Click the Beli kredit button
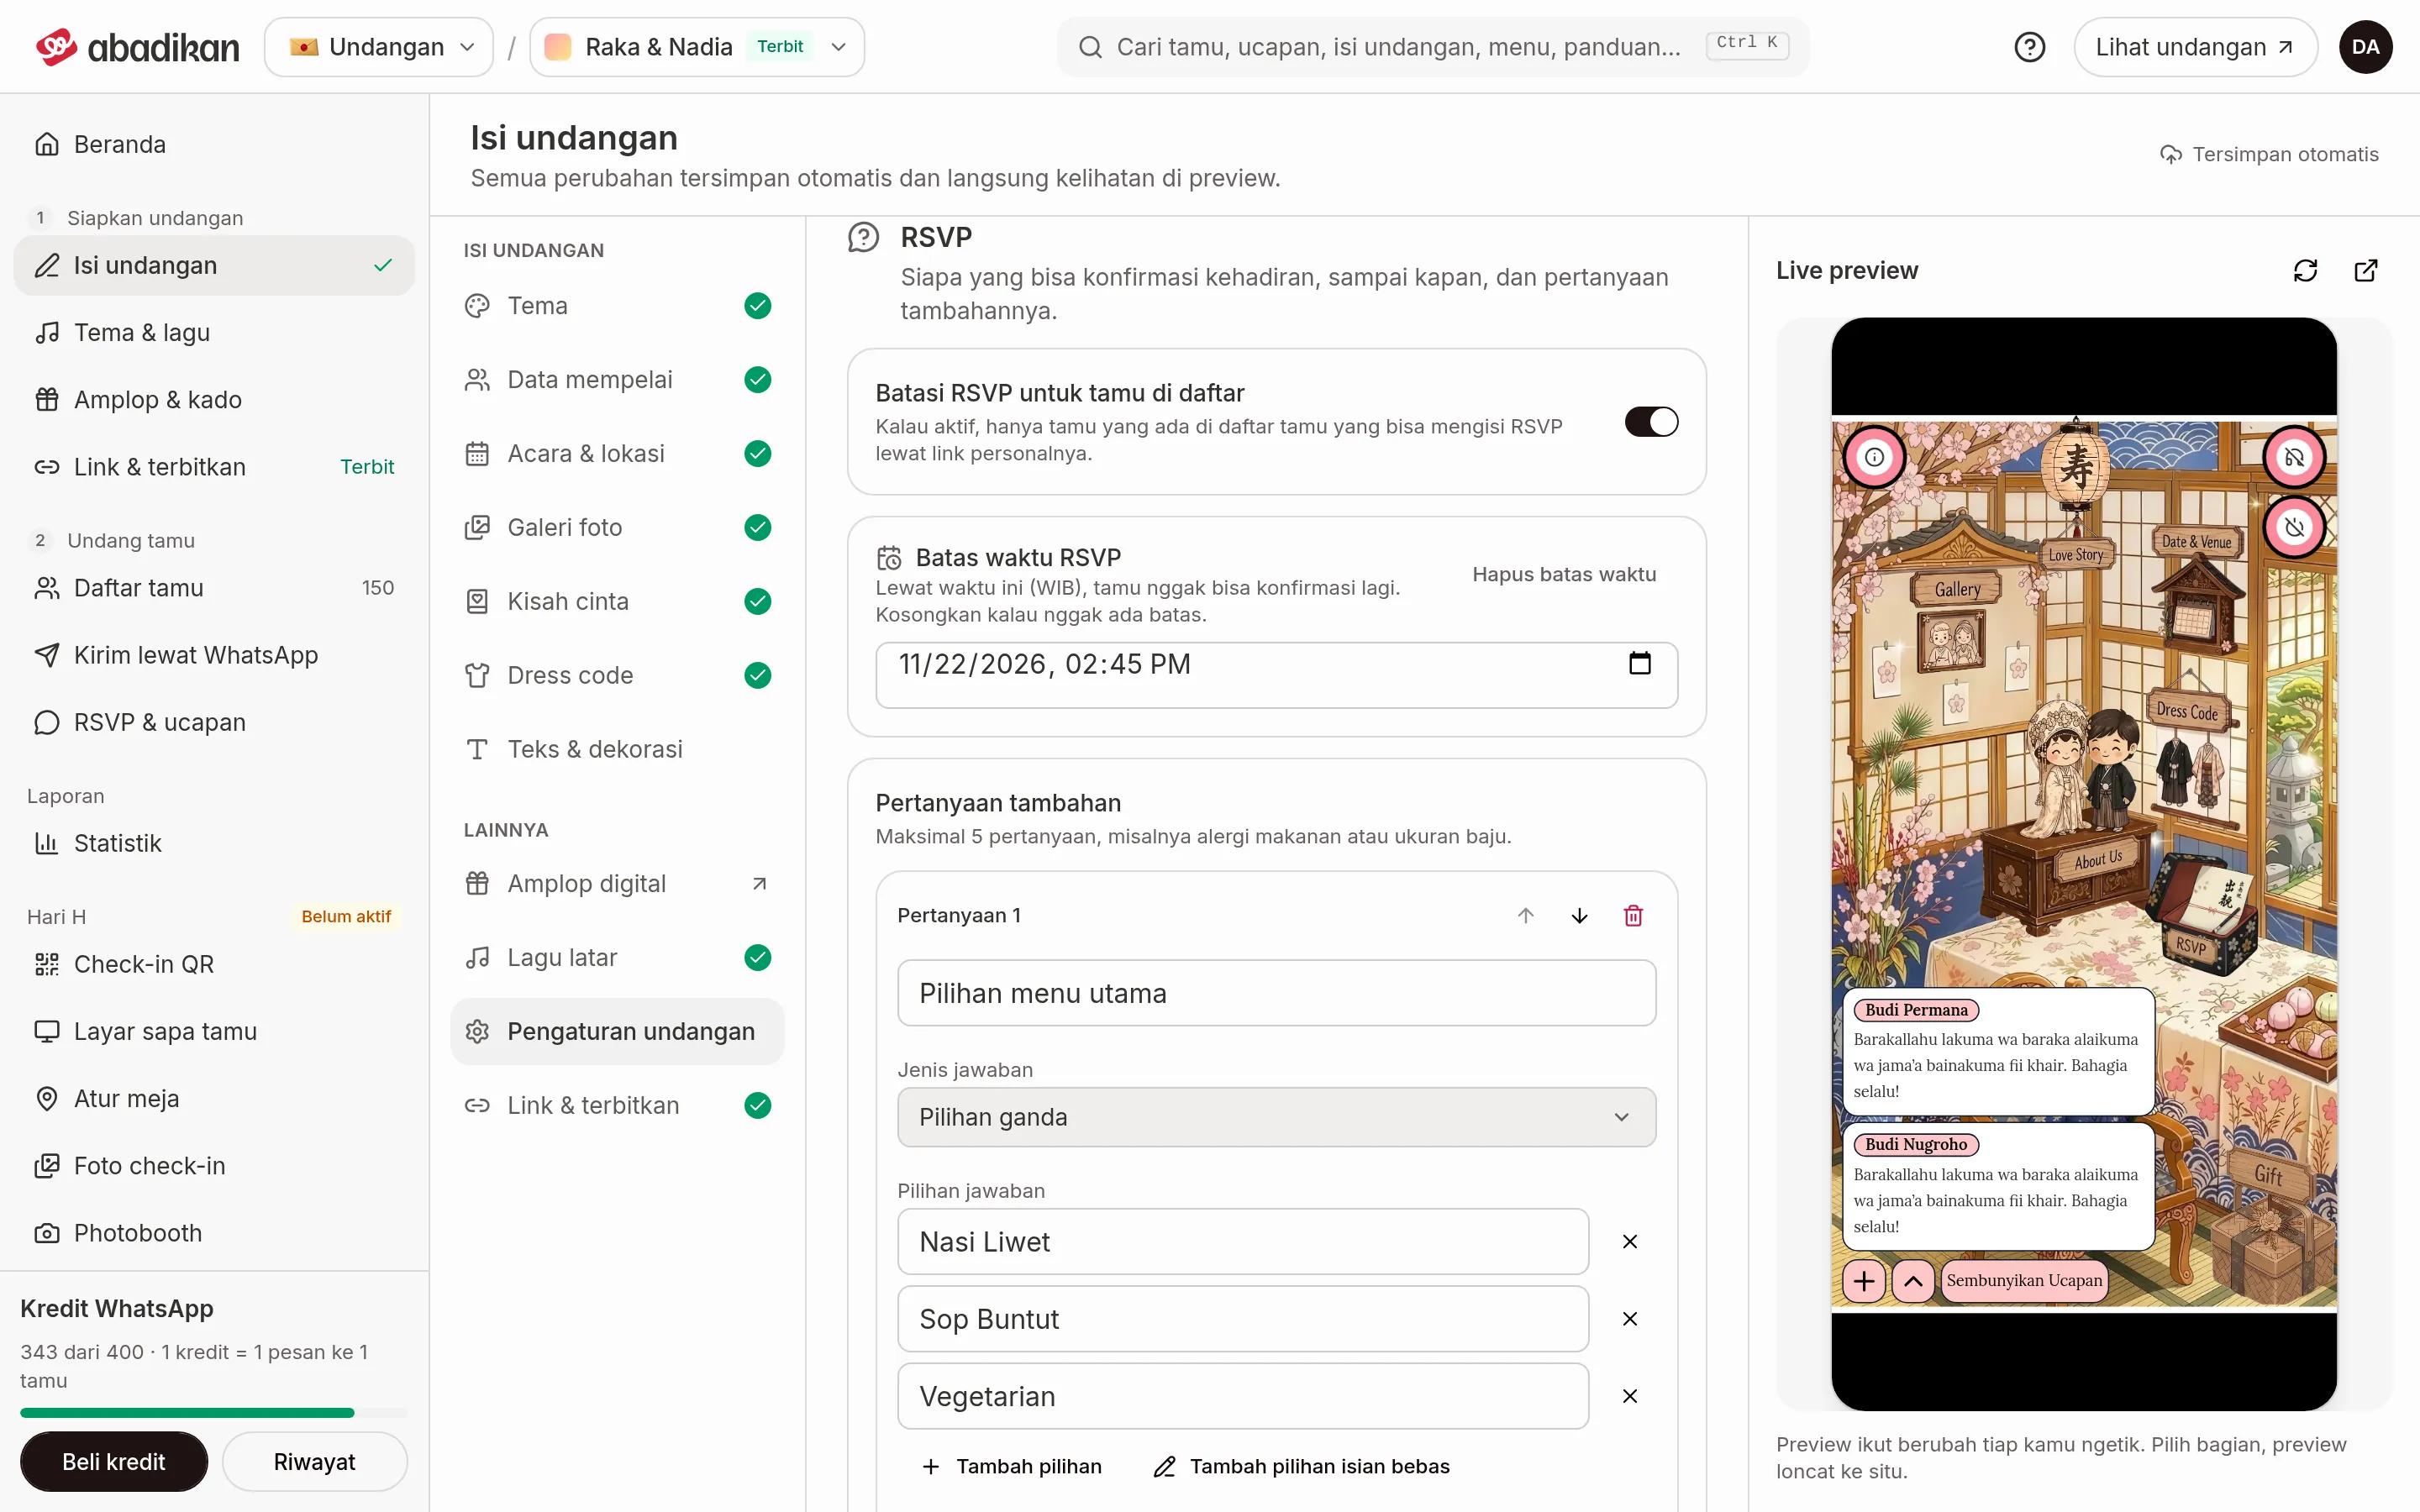Image resolution: width=2420 pixels, height=1512 pixels. coord(114,1462)
